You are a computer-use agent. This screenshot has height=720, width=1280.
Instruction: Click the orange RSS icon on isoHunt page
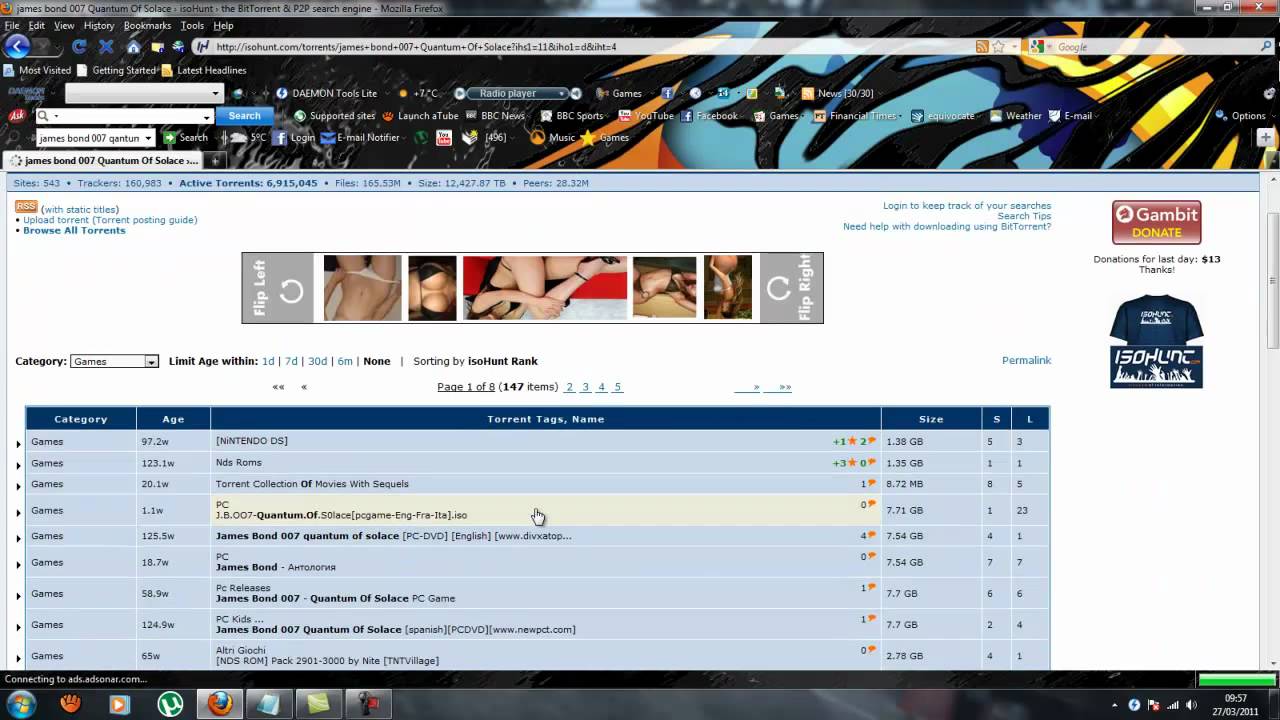point(26,206)
